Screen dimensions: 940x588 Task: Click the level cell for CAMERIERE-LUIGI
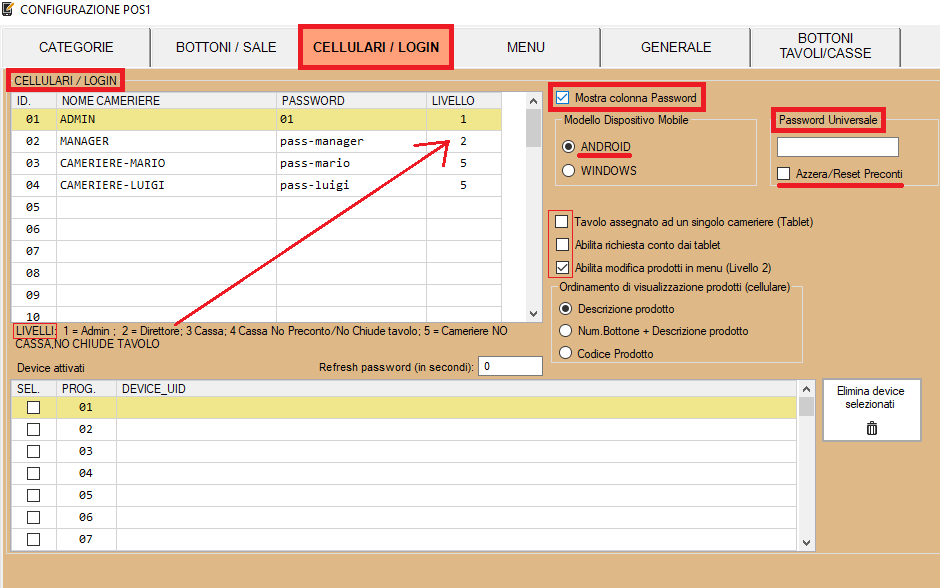(464, 185)
